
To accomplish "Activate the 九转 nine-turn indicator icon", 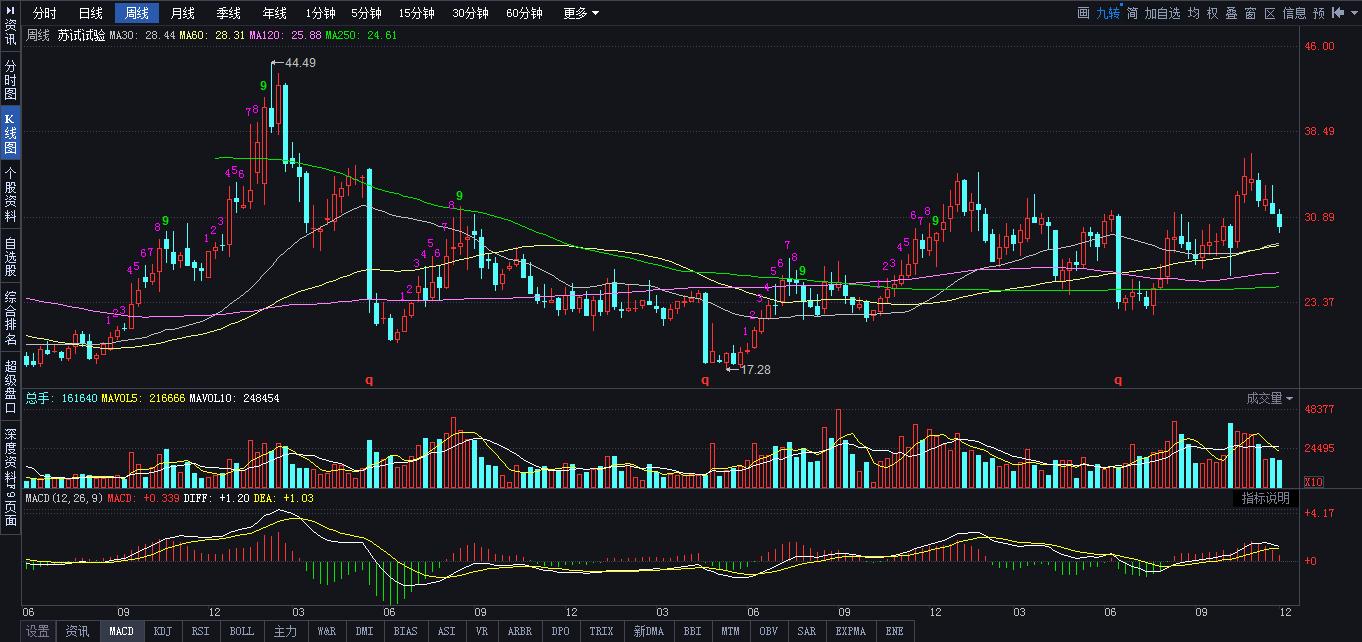I will coord(1108,12).
